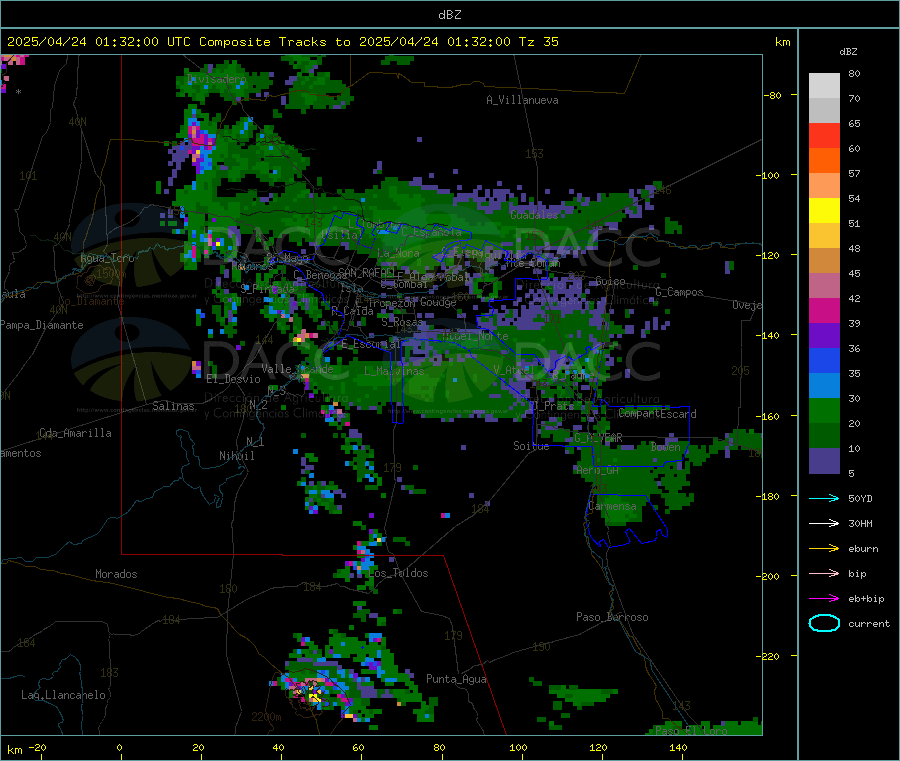Click the 'Carmensa' map label

(612, 506)
